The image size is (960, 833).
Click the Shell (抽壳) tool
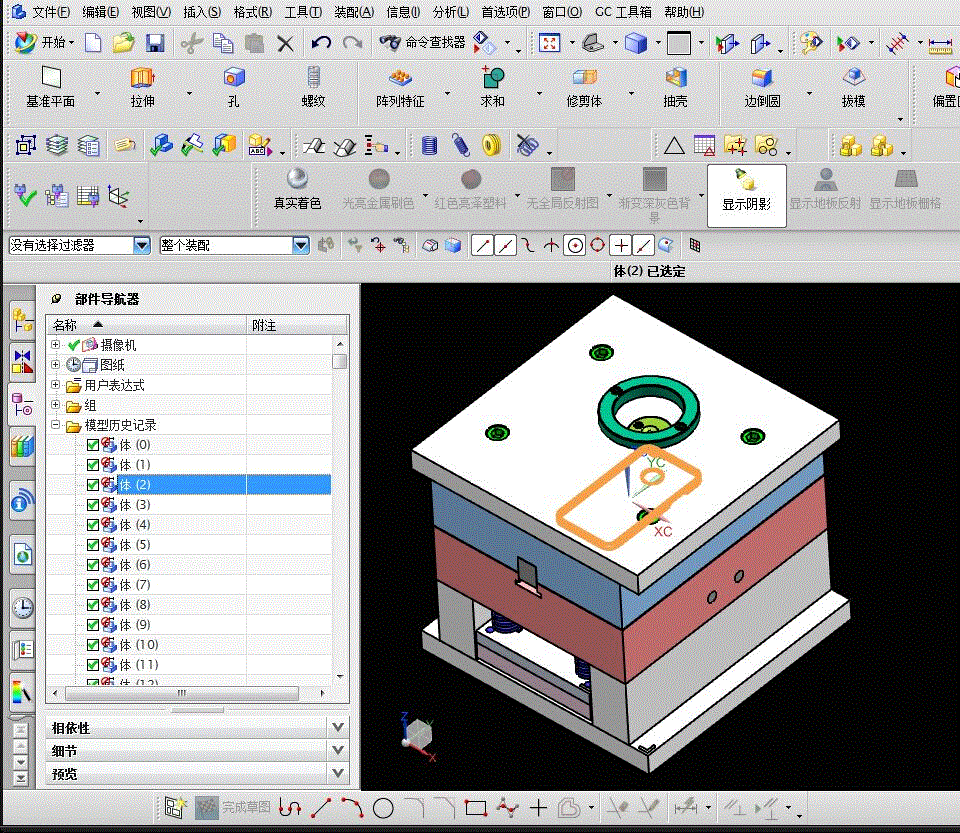click(x=676, y=88)
